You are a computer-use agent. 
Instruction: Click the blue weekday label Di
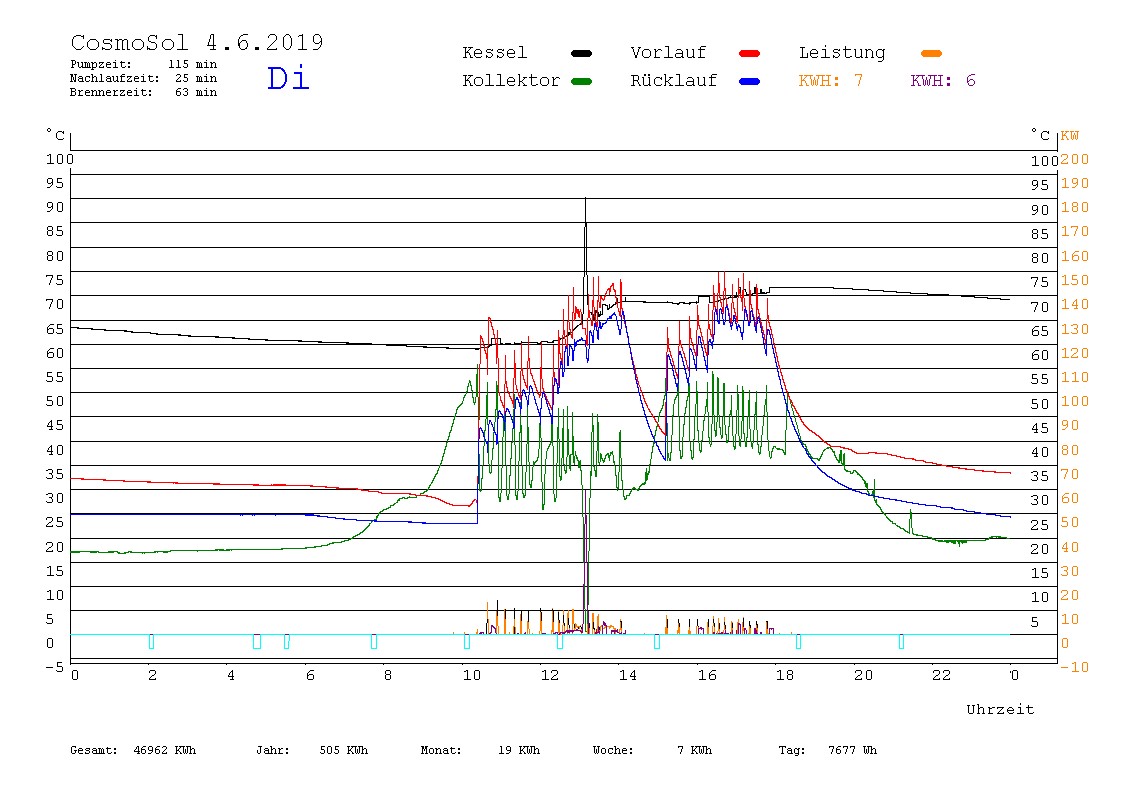click(288, 78)
